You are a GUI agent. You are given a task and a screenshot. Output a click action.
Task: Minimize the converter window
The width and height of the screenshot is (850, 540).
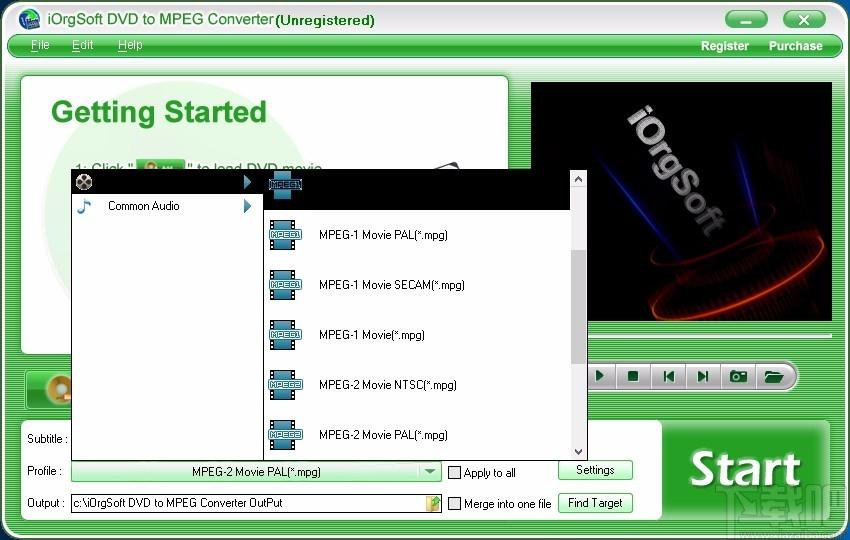(x=746, y=20)
